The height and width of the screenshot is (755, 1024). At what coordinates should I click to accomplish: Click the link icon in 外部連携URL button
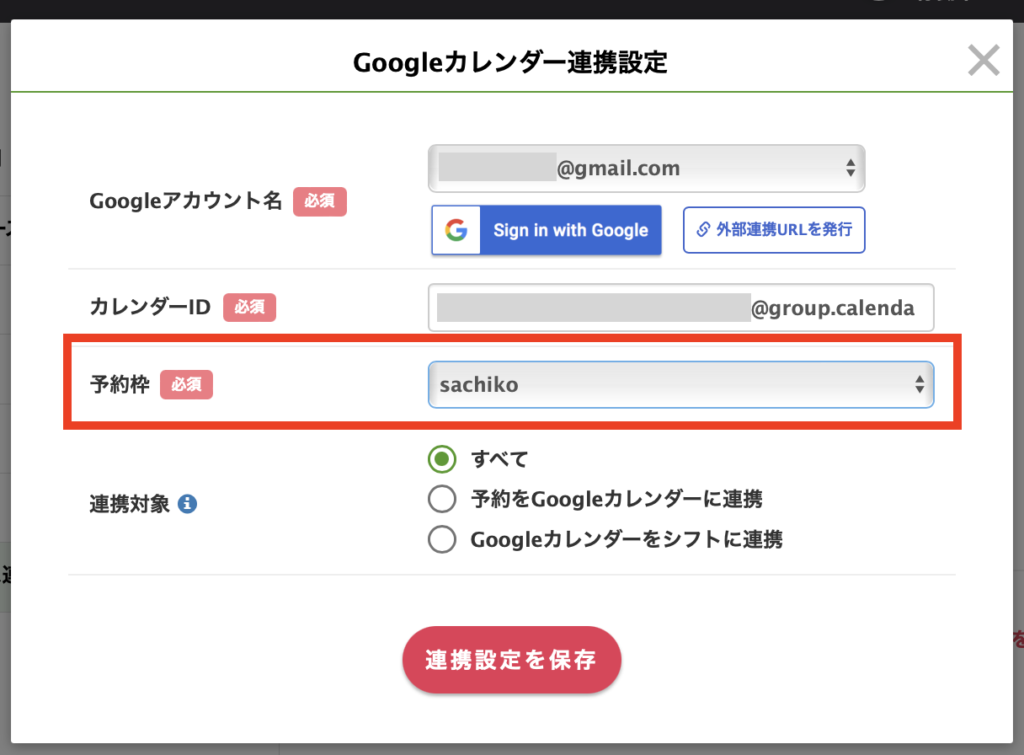pos(703,229)
